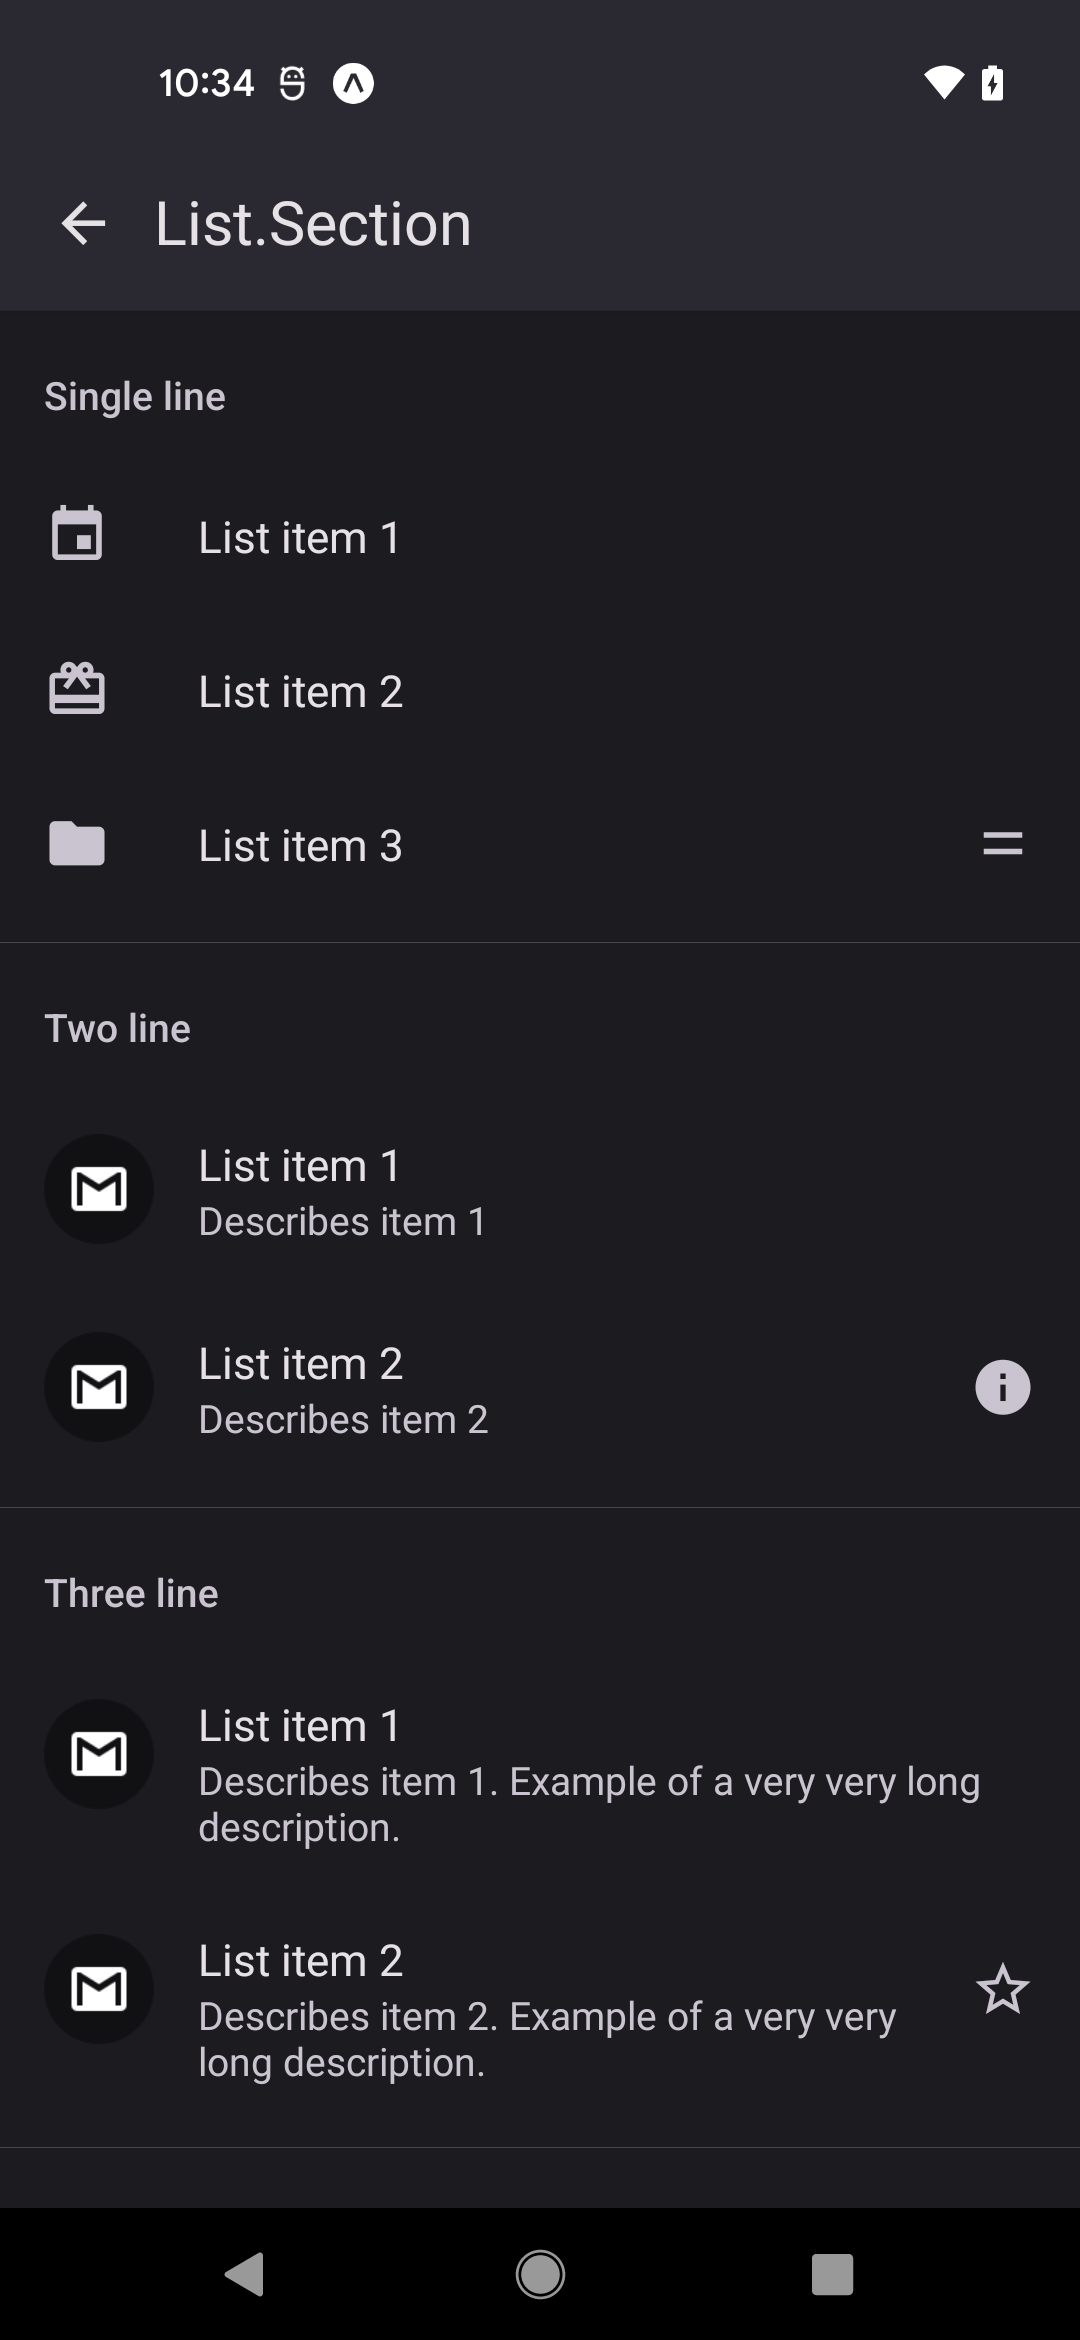
Task: Open item labeled Describes item 2
Action: [343, 1420]
